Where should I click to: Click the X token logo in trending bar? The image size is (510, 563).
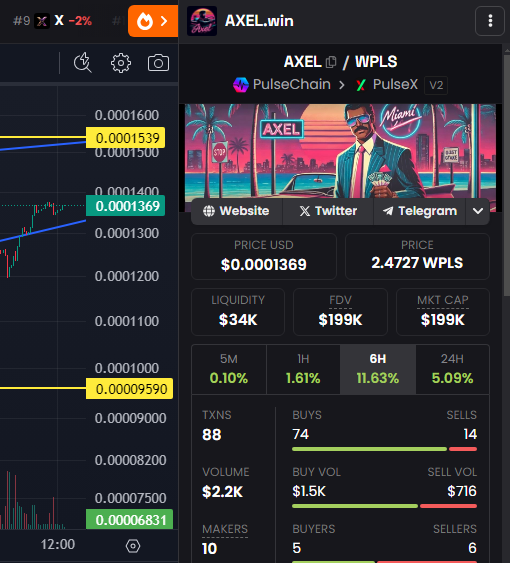tap(42, 21)
